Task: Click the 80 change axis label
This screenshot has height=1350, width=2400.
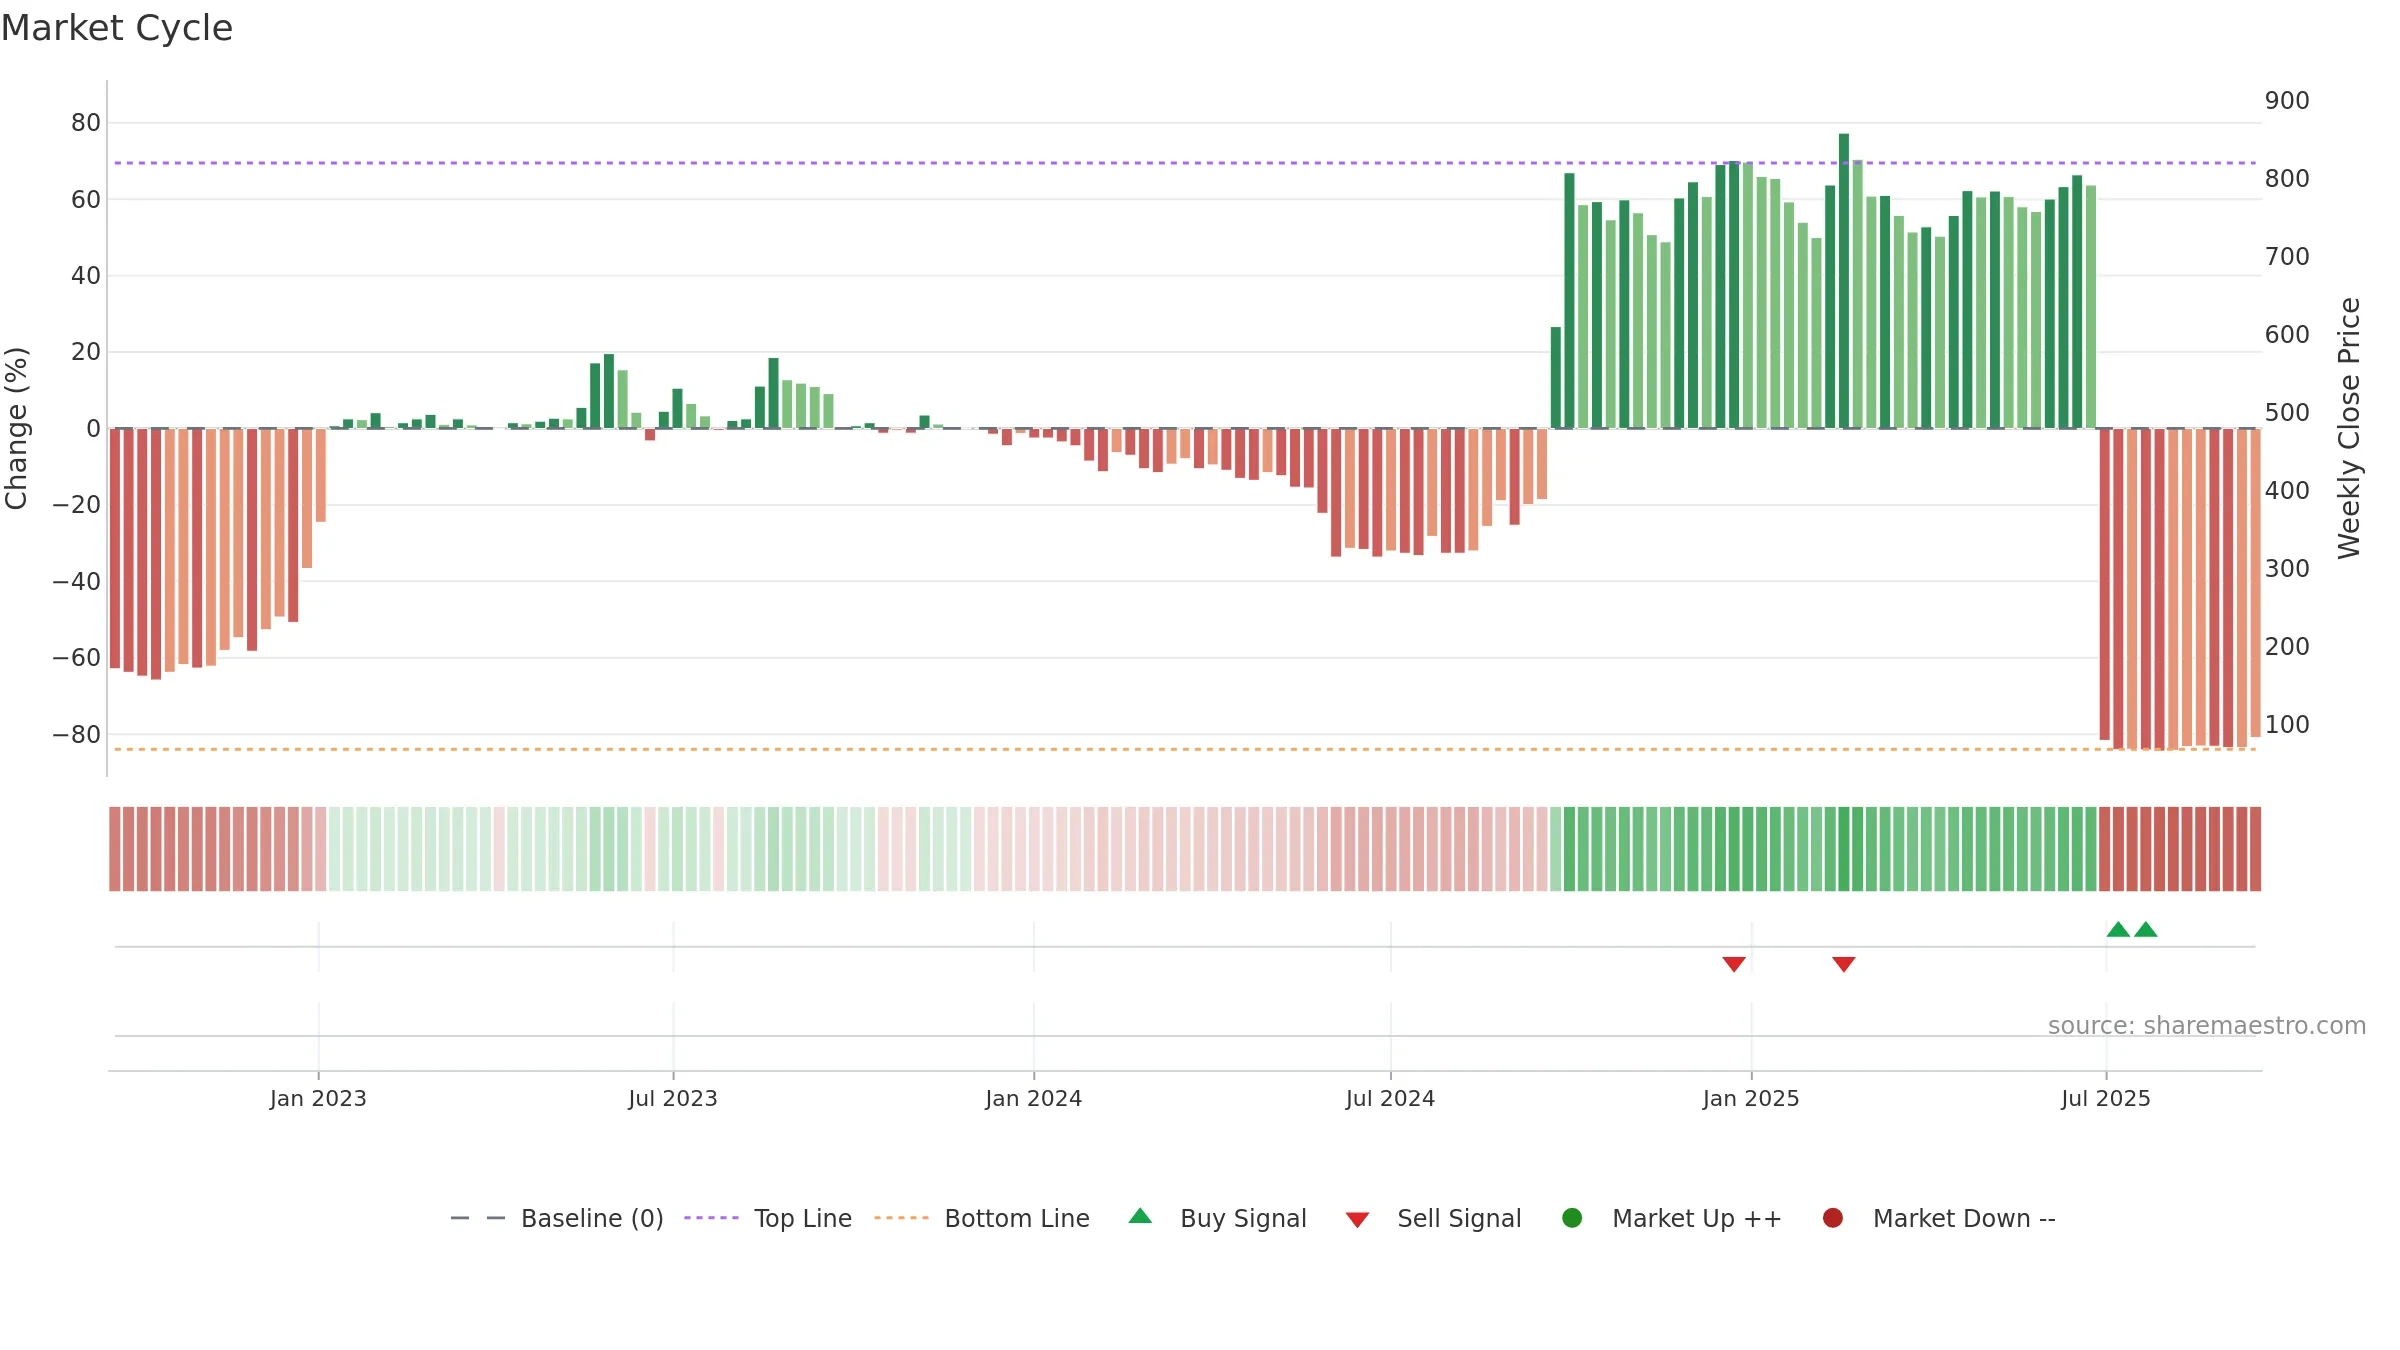Action: pyautogui.click(x=86, y=123)
